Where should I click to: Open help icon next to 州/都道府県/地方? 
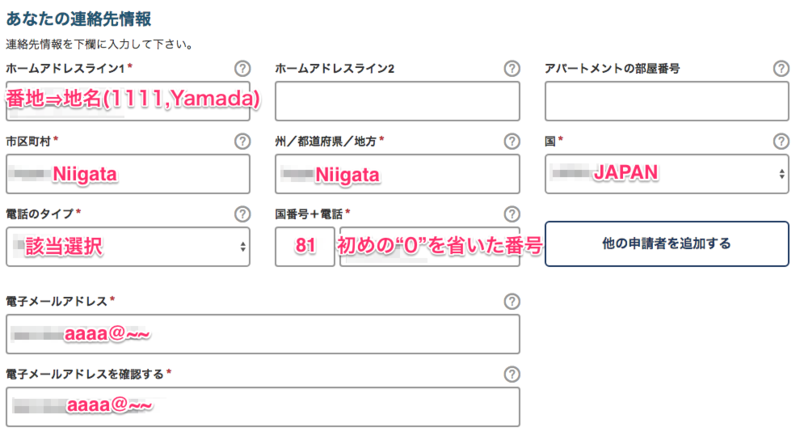click(512, 141)
